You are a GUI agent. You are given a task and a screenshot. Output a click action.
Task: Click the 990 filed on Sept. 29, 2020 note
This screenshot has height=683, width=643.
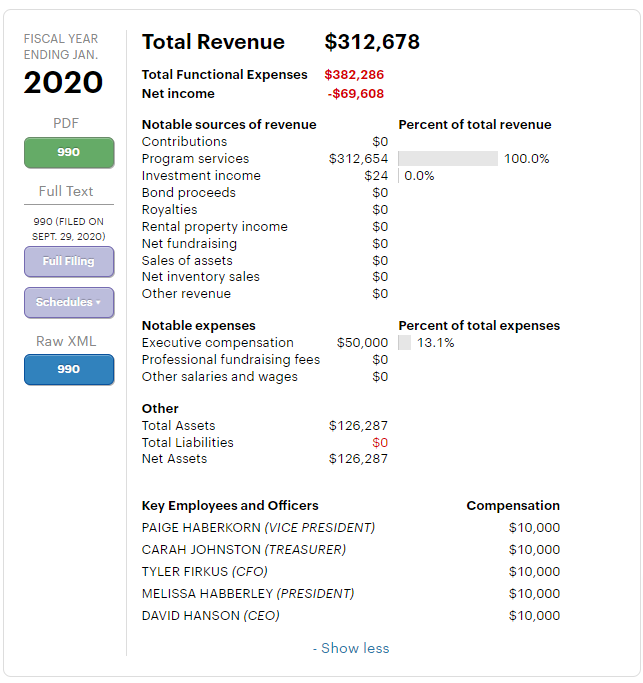click(x=68, y=229)
